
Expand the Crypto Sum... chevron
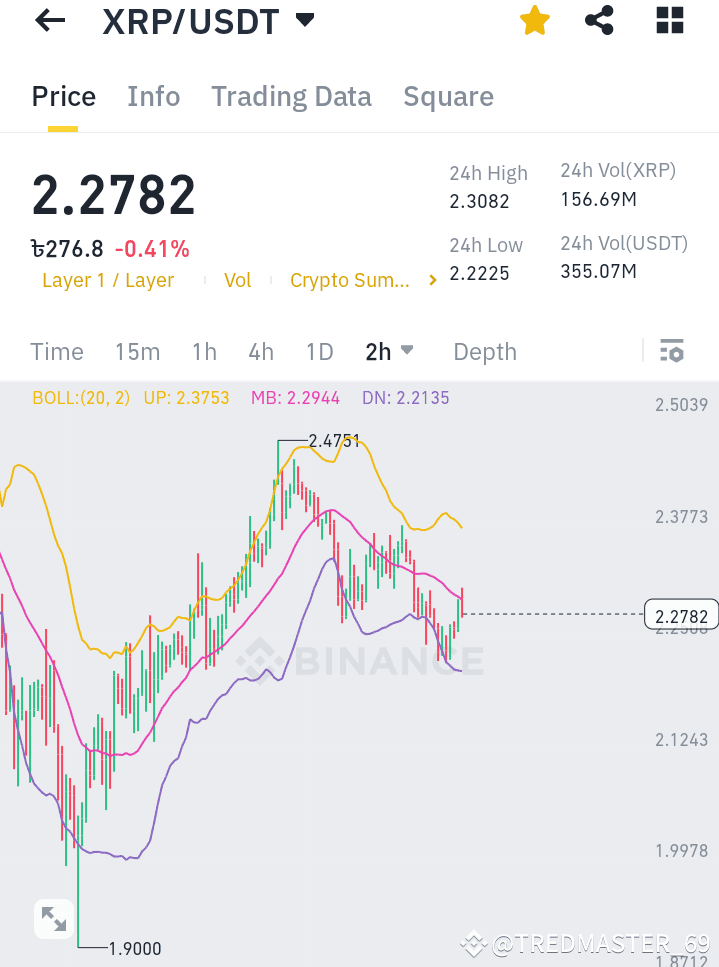pos(431,280)
